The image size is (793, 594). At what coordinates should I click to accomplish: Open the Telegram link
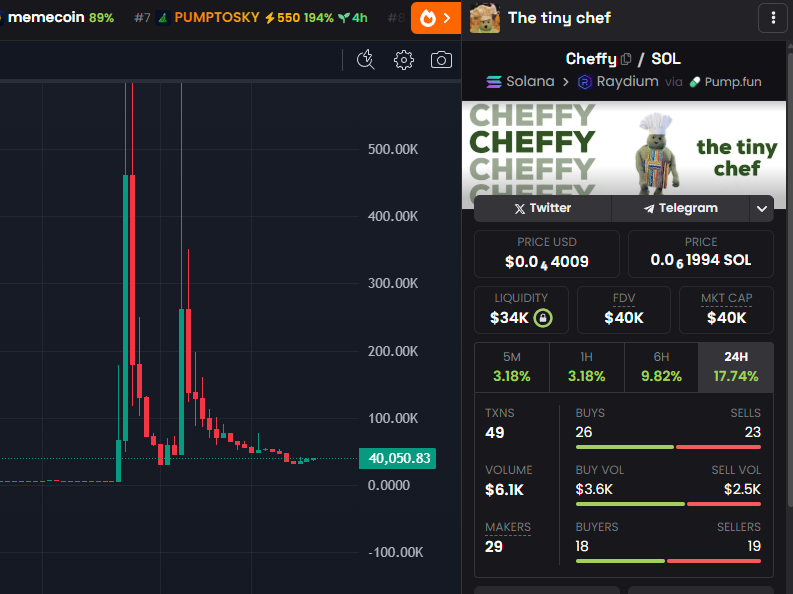pos(680,208)
